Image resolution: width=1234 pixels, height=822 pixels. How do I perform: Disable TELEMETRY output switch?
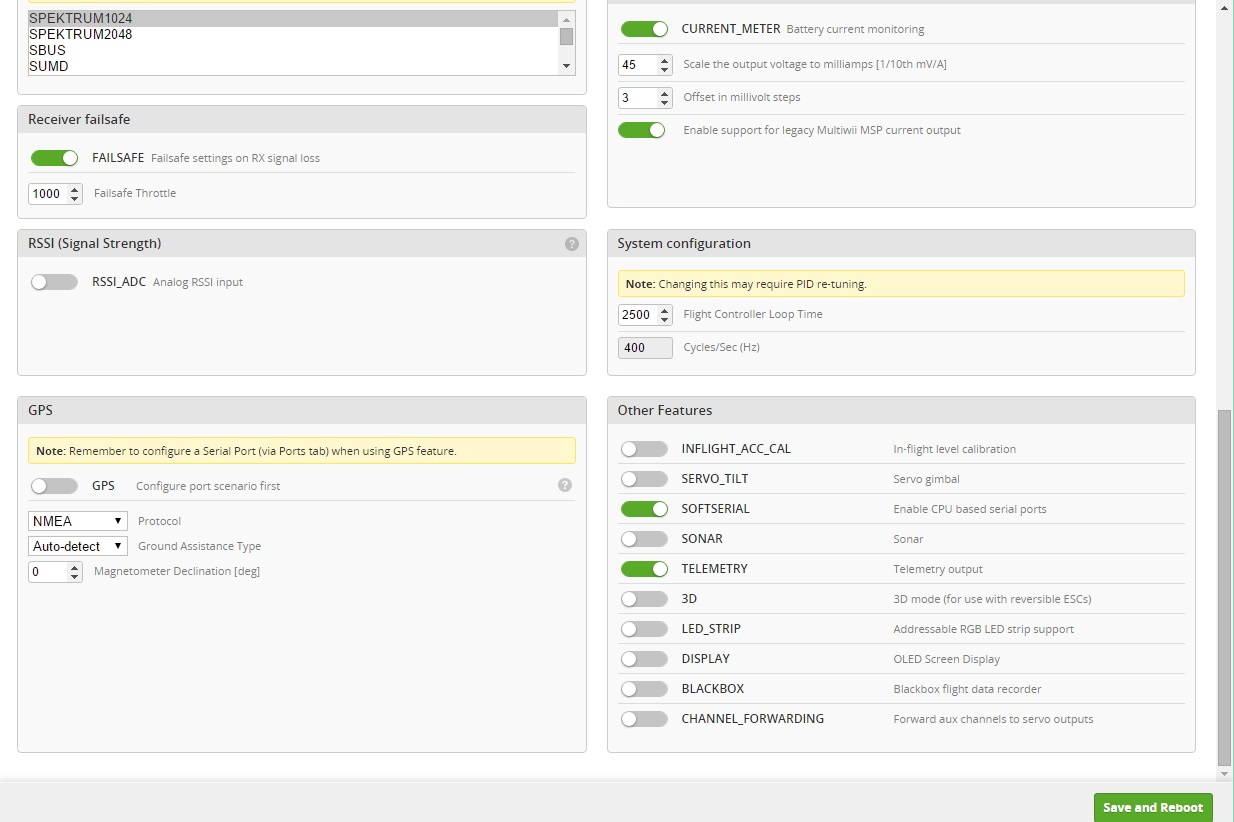pos(644,569)
